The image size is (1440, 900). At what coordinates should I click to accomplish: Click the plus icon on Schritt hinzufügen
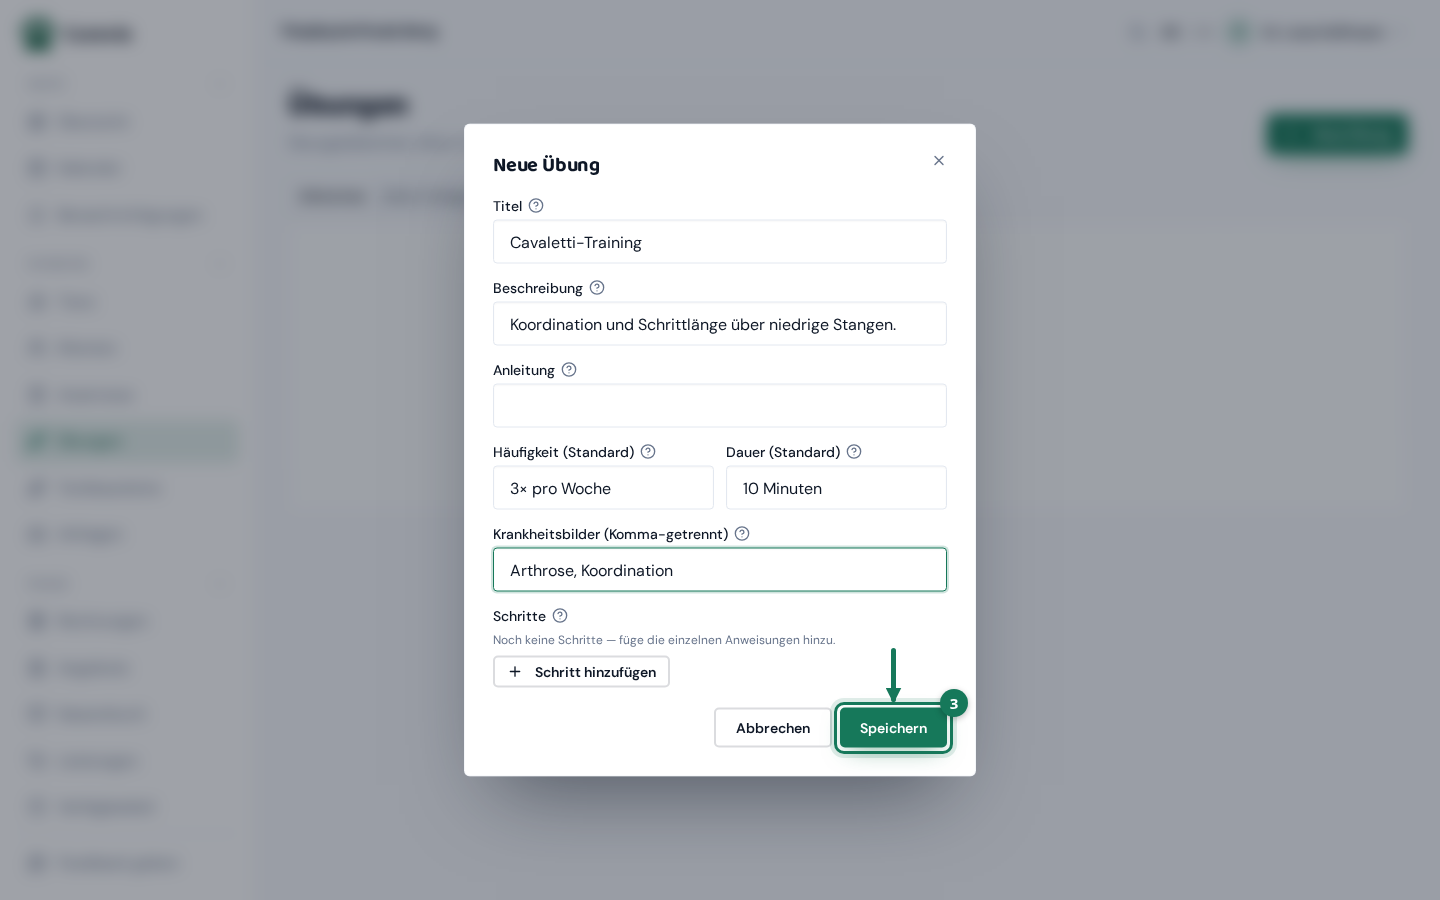pyautogui.click(x=515, y=672)
